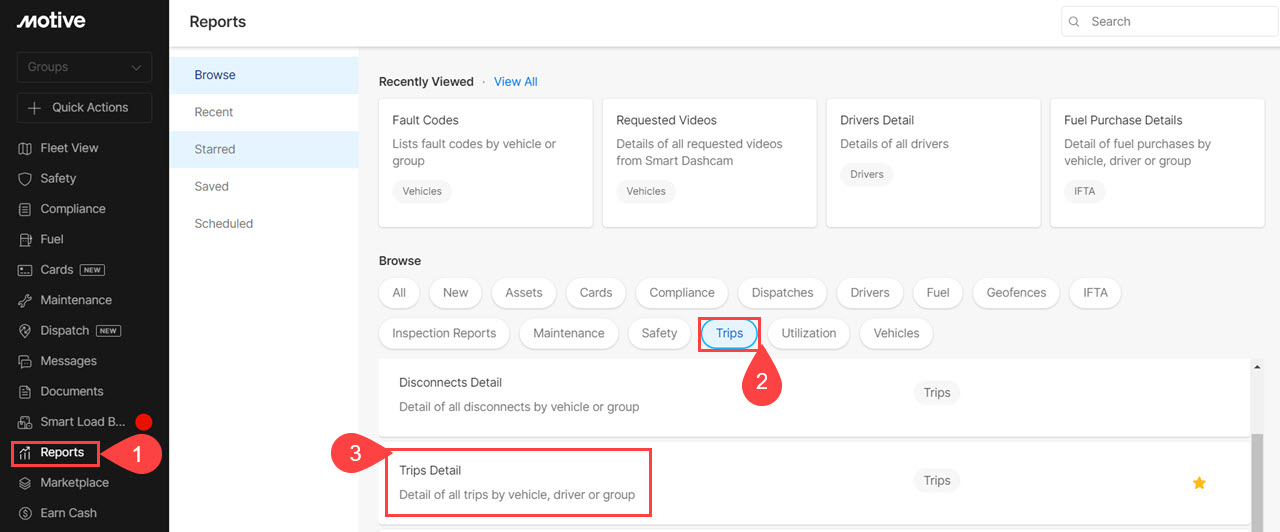Open the Fault Codes report card
The height and width of the screenshot is (532, 1280).
485,162
